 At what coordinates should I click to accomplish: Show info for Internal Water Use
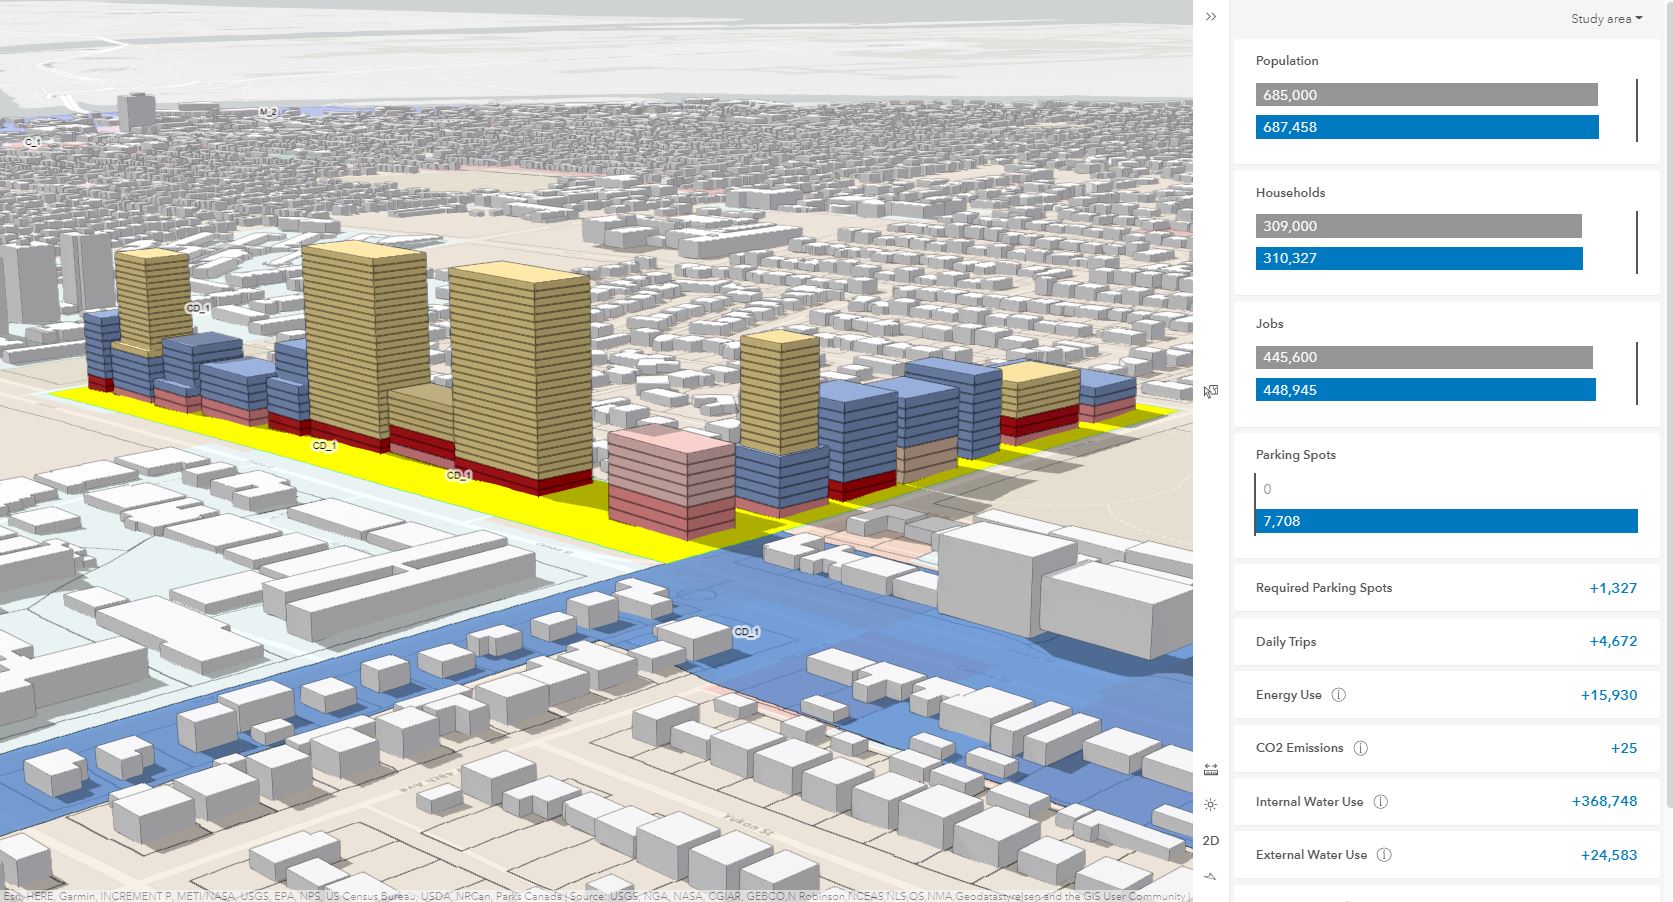(x=1380, y=802)
